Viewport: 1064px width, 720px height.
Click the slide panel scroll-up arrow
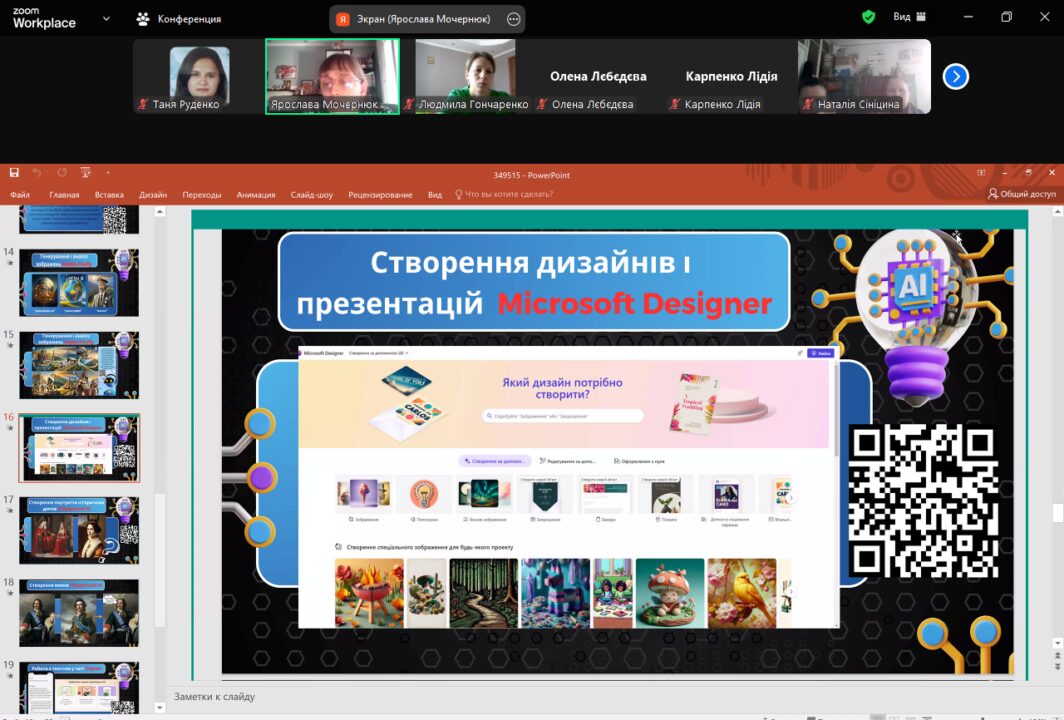point(160,212)
